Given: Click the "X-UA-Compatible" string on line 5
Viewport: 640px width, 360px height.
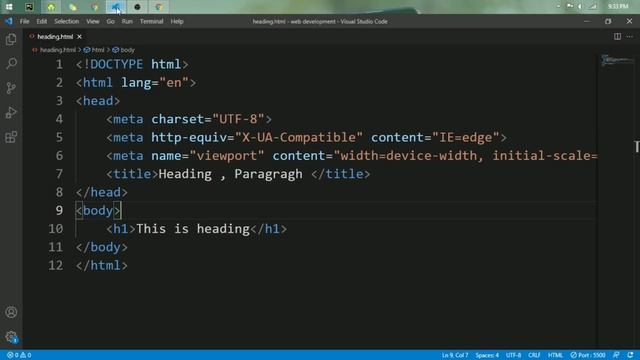Looking at the screenshot, I should [x=298, y=138].
